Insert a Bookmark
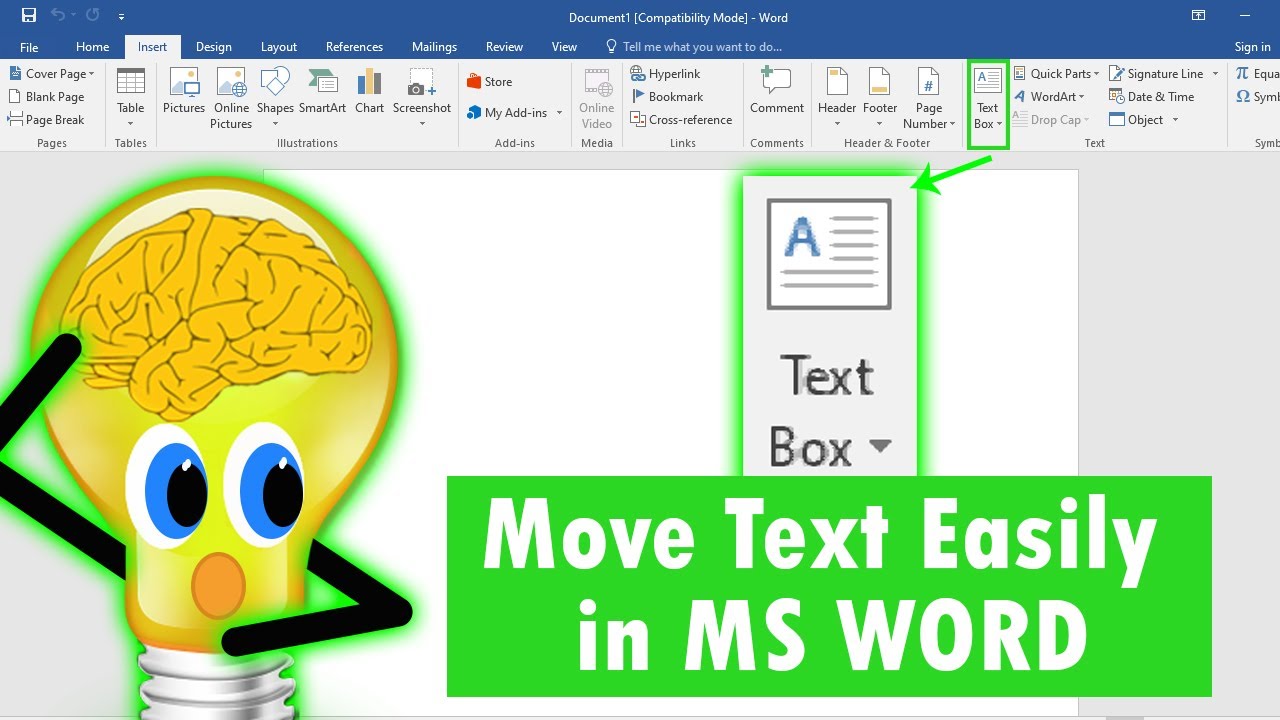 (x=667, y=97)
